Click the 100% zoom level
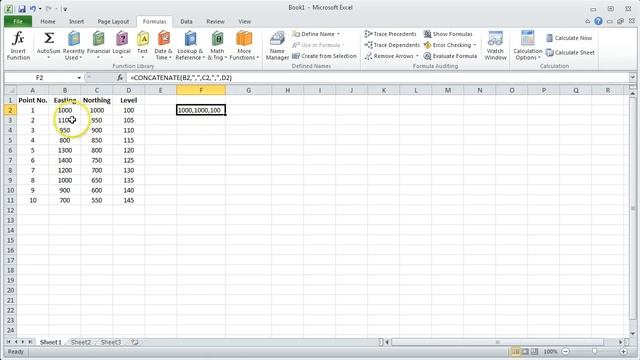 pos(550,351)
